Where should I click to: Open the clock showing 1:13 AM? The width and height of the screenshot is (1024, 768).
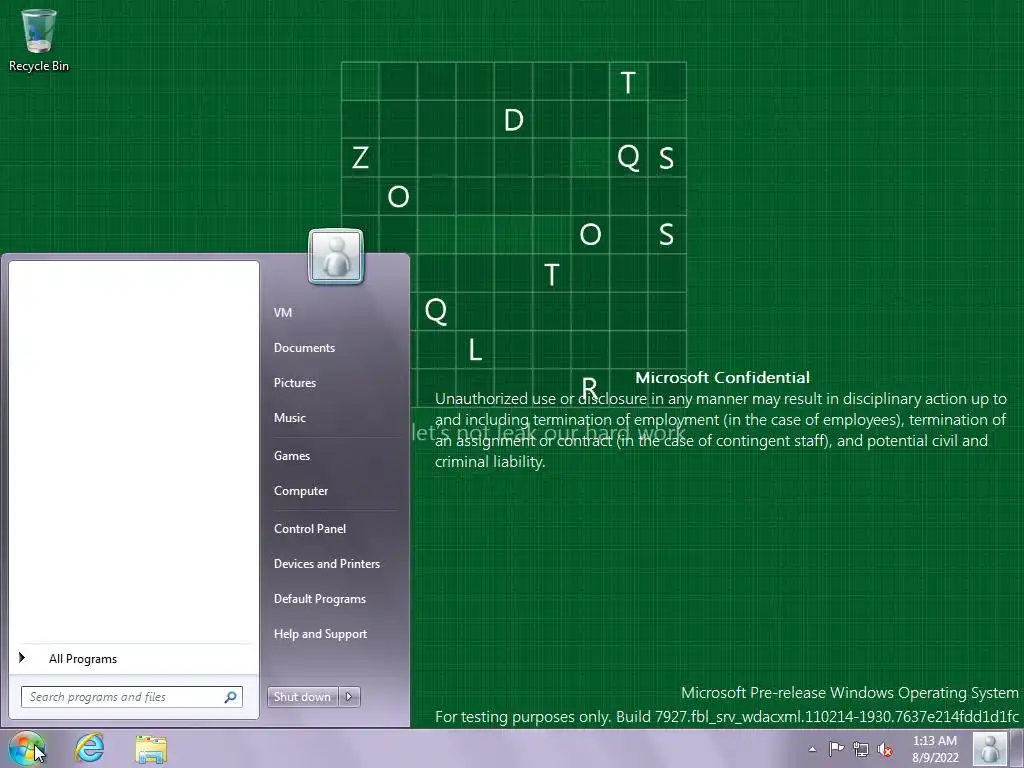click(935, 749)
